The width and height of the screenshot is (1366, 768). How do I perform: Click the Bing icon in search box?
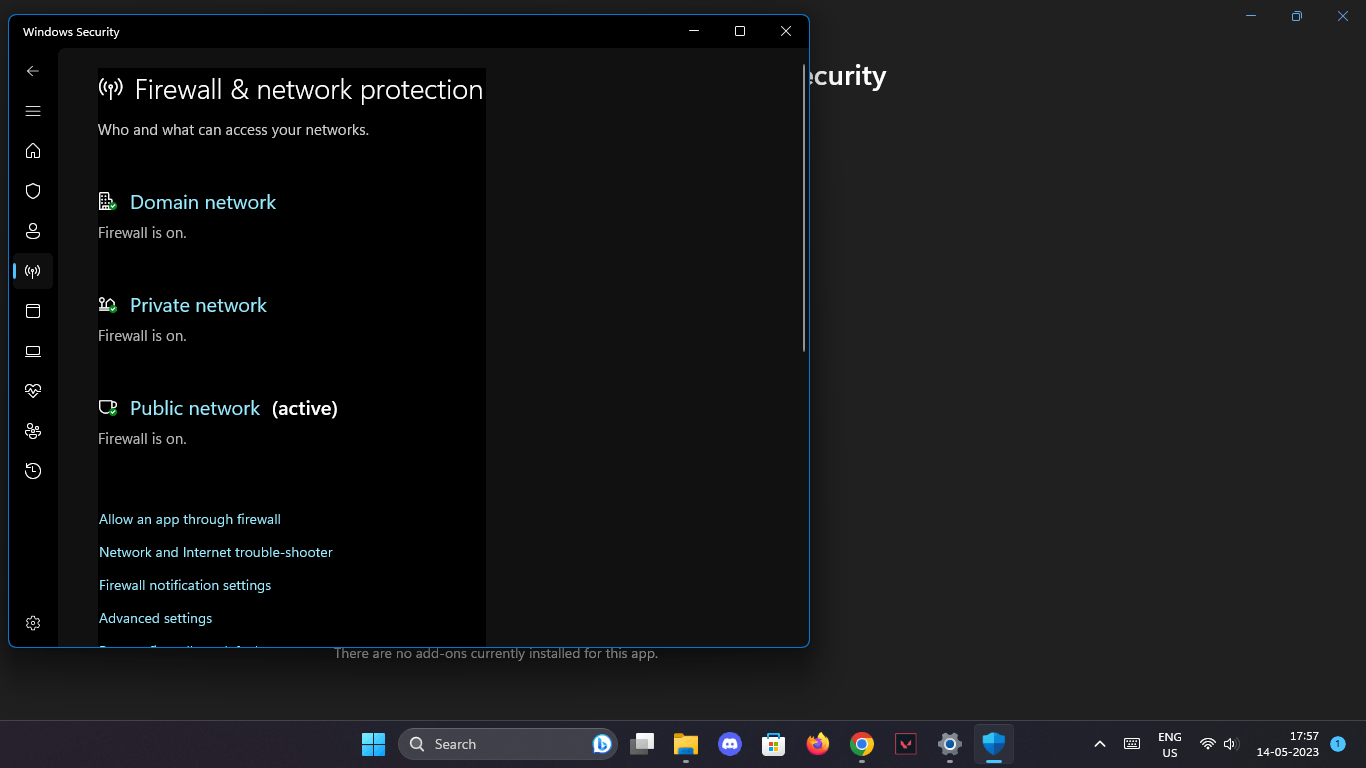click(602, 744)
